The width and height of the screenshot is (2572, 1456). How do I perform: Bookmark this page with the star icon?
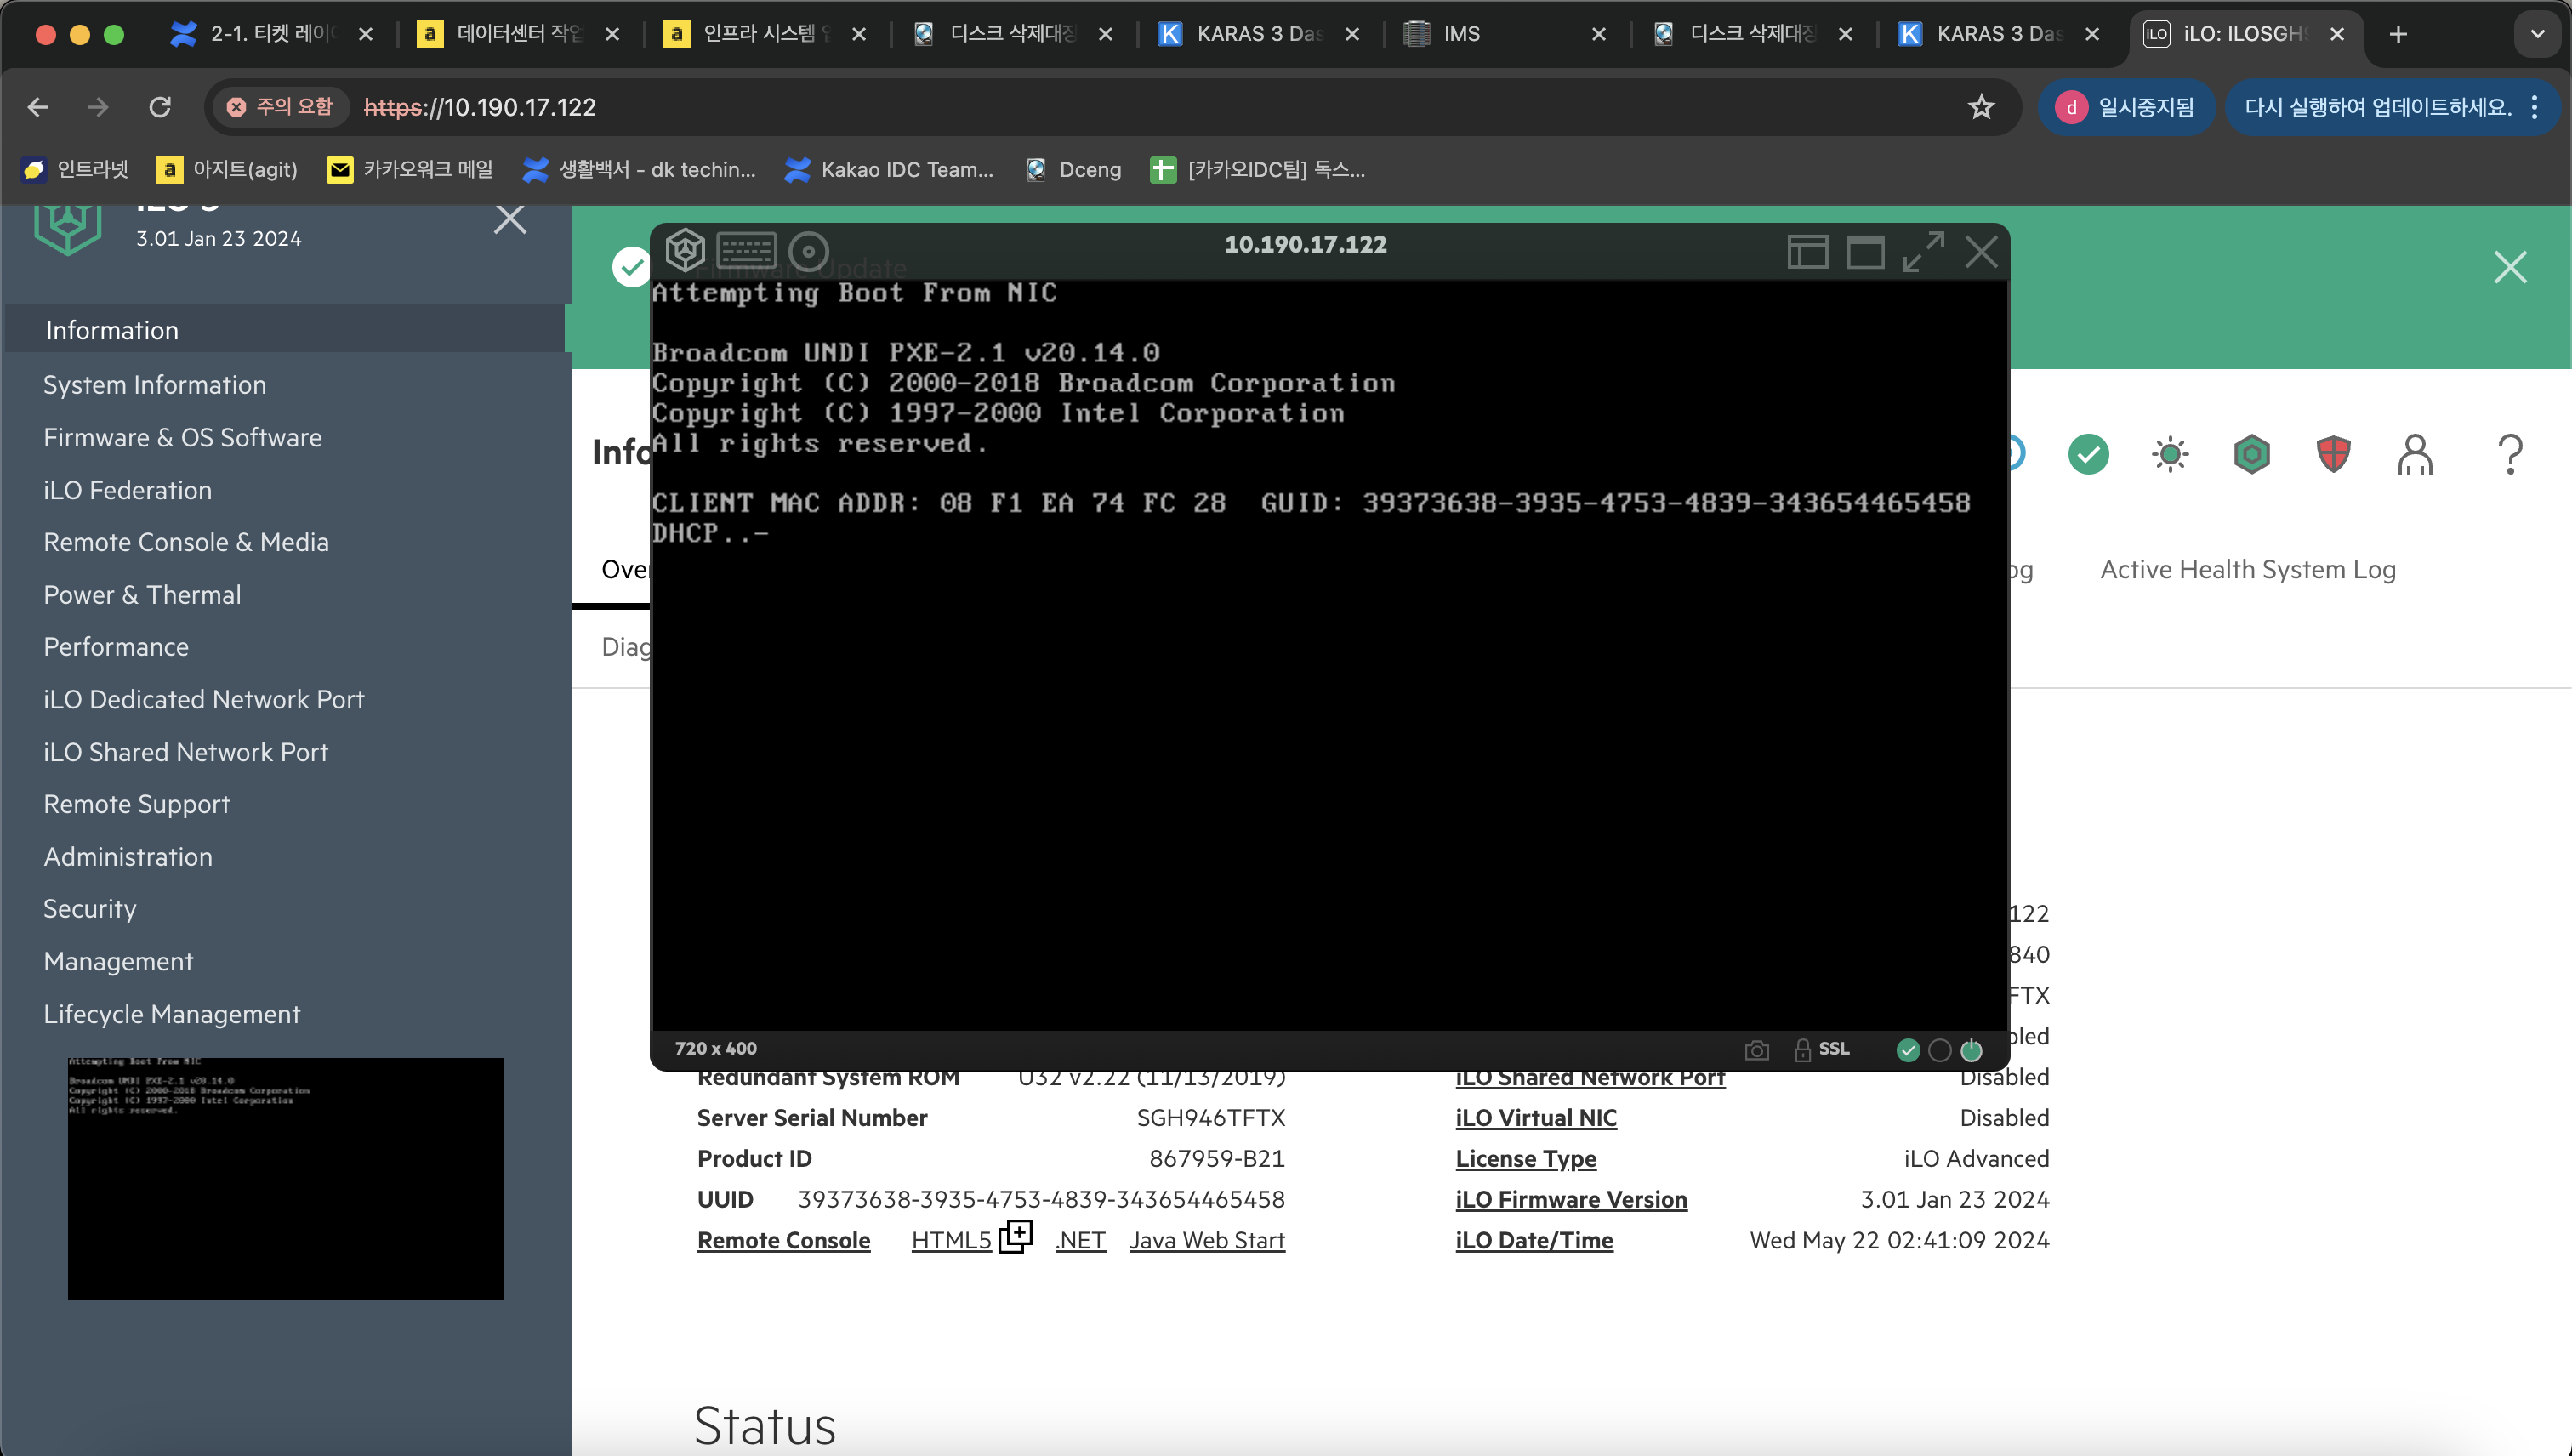click(1981, 107)
